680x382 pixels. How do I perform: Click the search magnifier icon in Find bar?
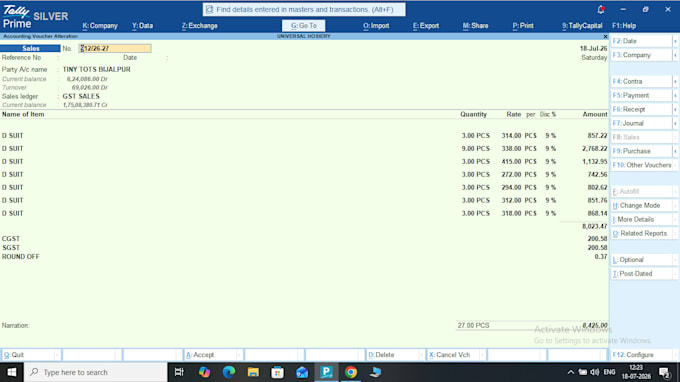(x=209, y=9)
